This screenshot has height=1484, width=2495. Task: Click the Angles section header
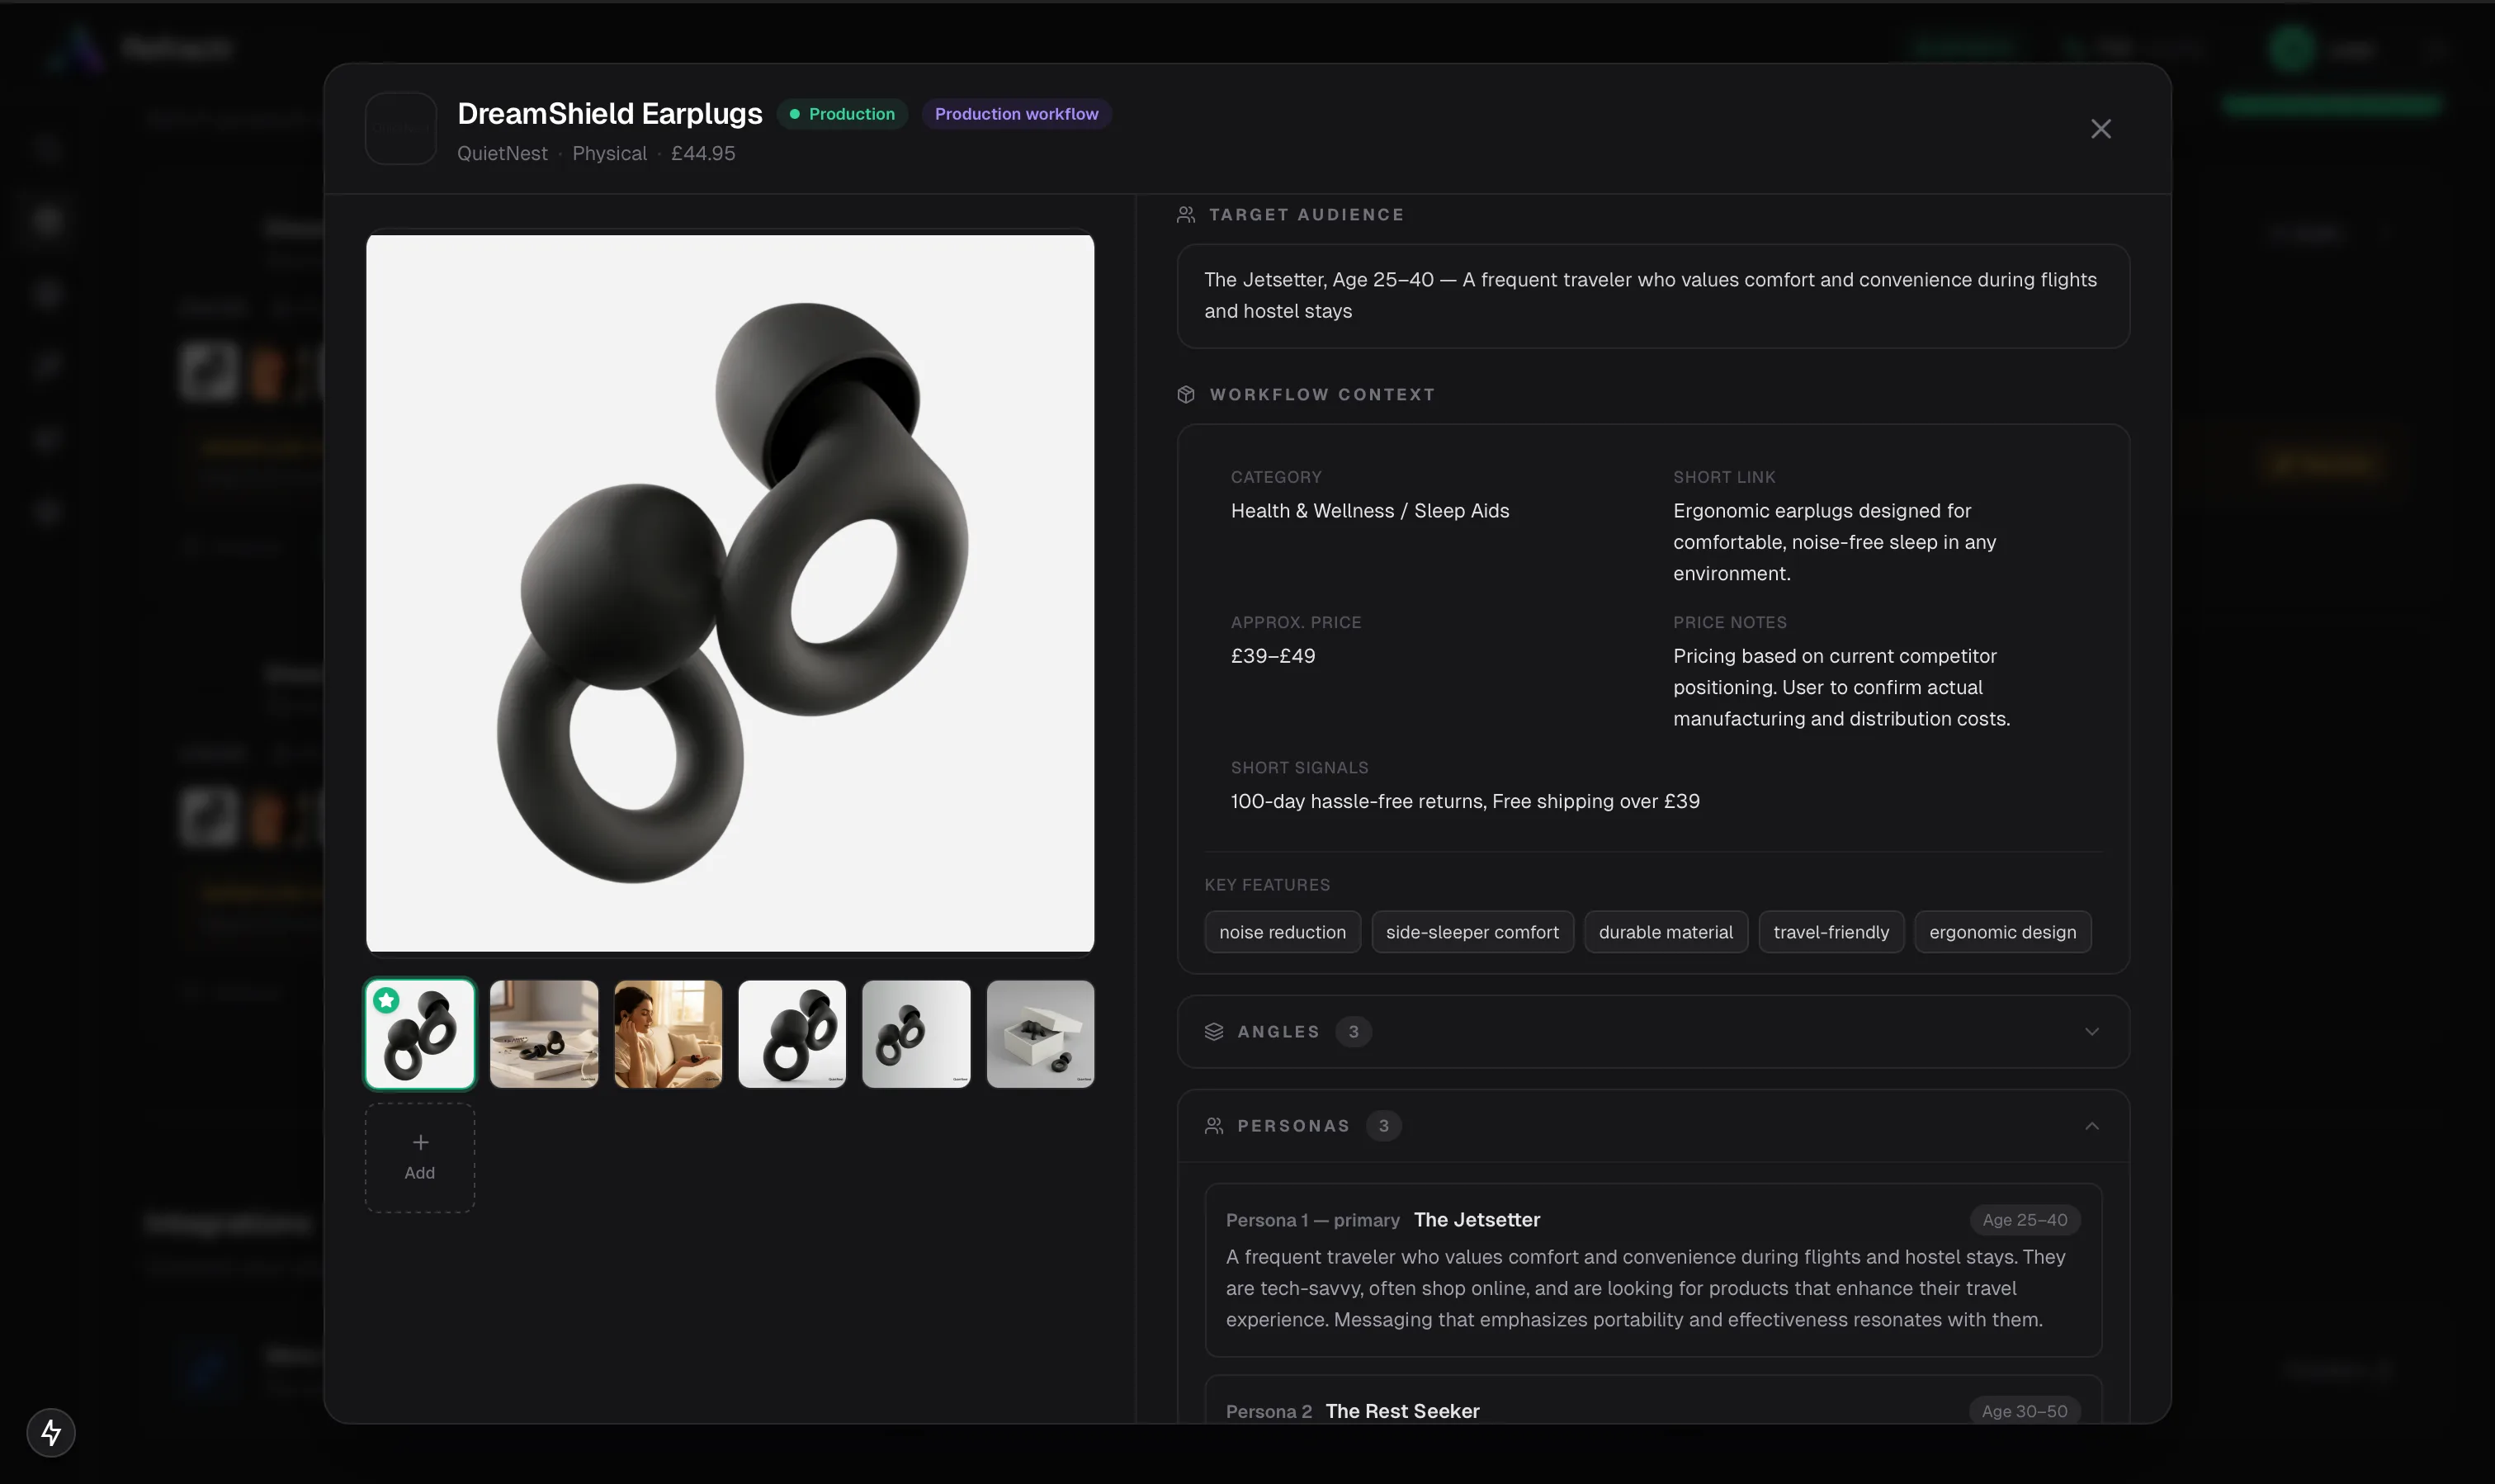[x=1653, y=1031]
